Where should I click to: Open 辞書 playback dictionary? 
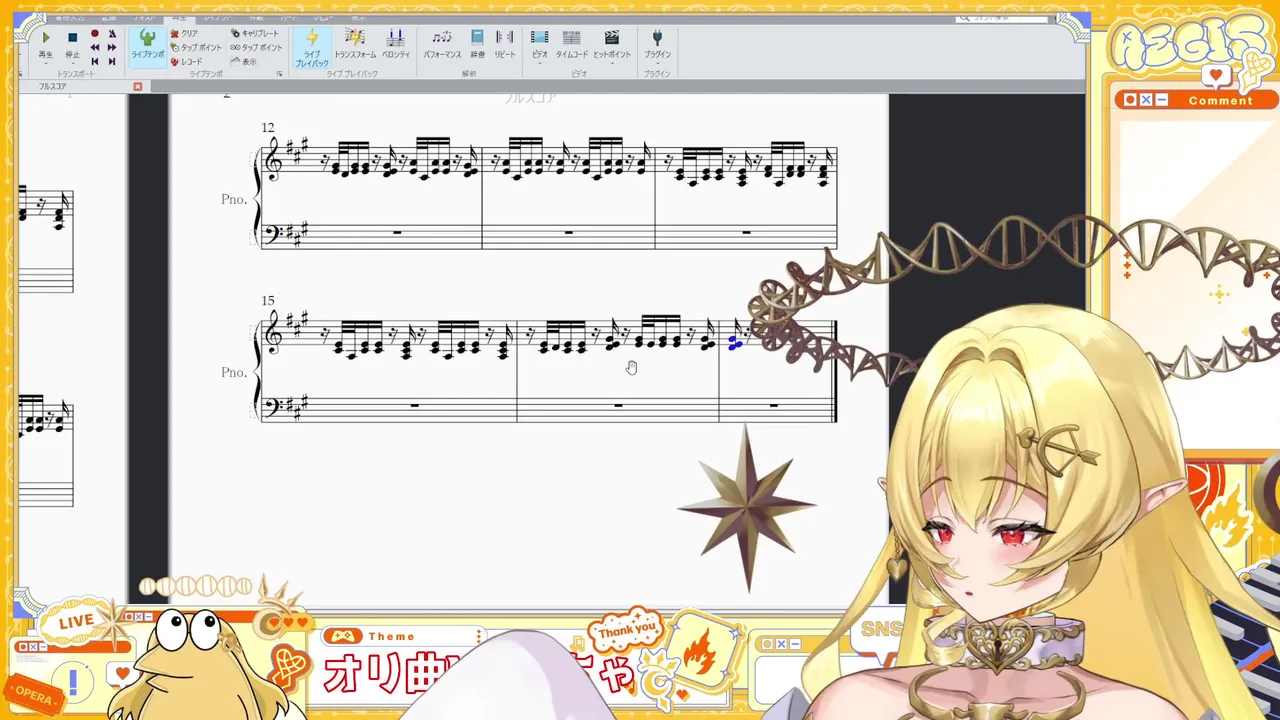coord(478,44)
